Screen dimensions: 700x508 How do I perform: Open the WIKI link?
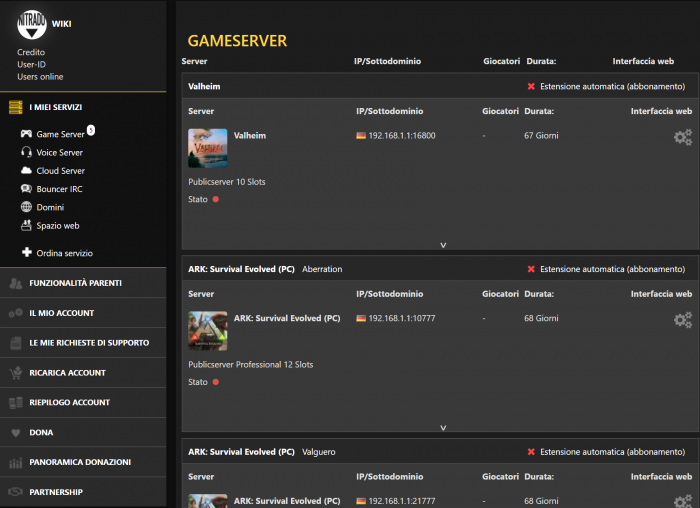coord(62,24)
